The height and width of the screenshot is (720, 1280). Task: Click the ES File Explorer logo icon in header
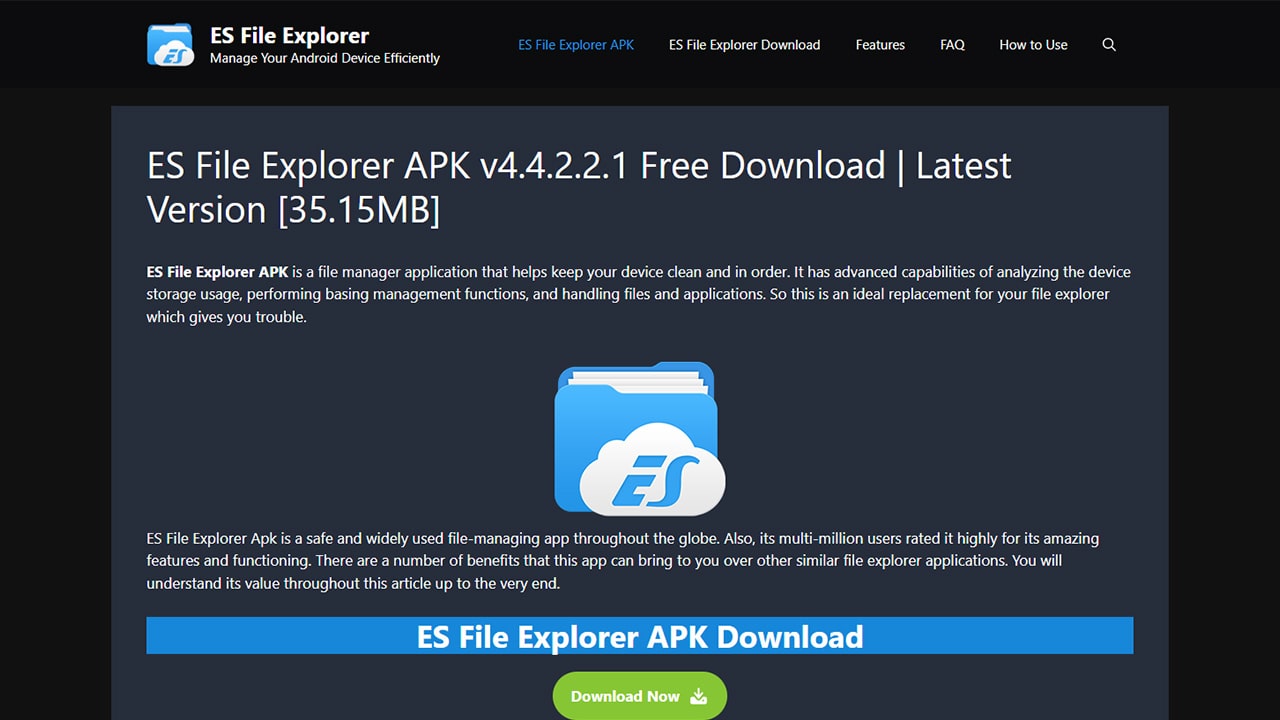click(x=171, y=45)
